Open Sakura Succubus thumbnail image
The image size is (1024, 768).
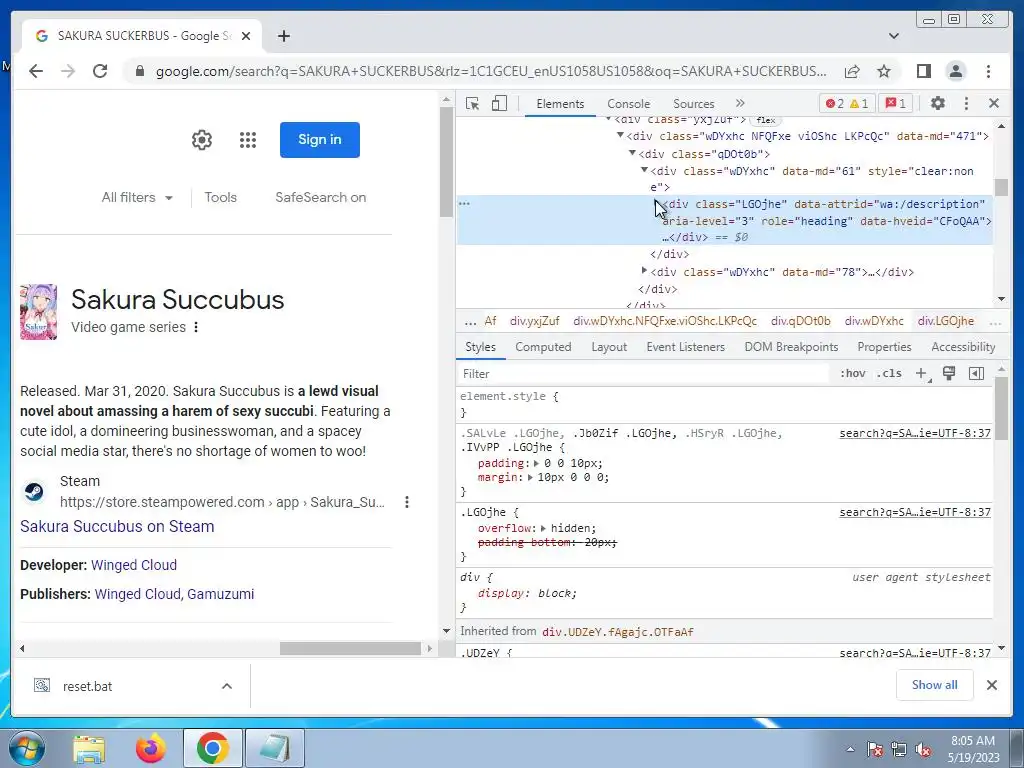[39, 312]
